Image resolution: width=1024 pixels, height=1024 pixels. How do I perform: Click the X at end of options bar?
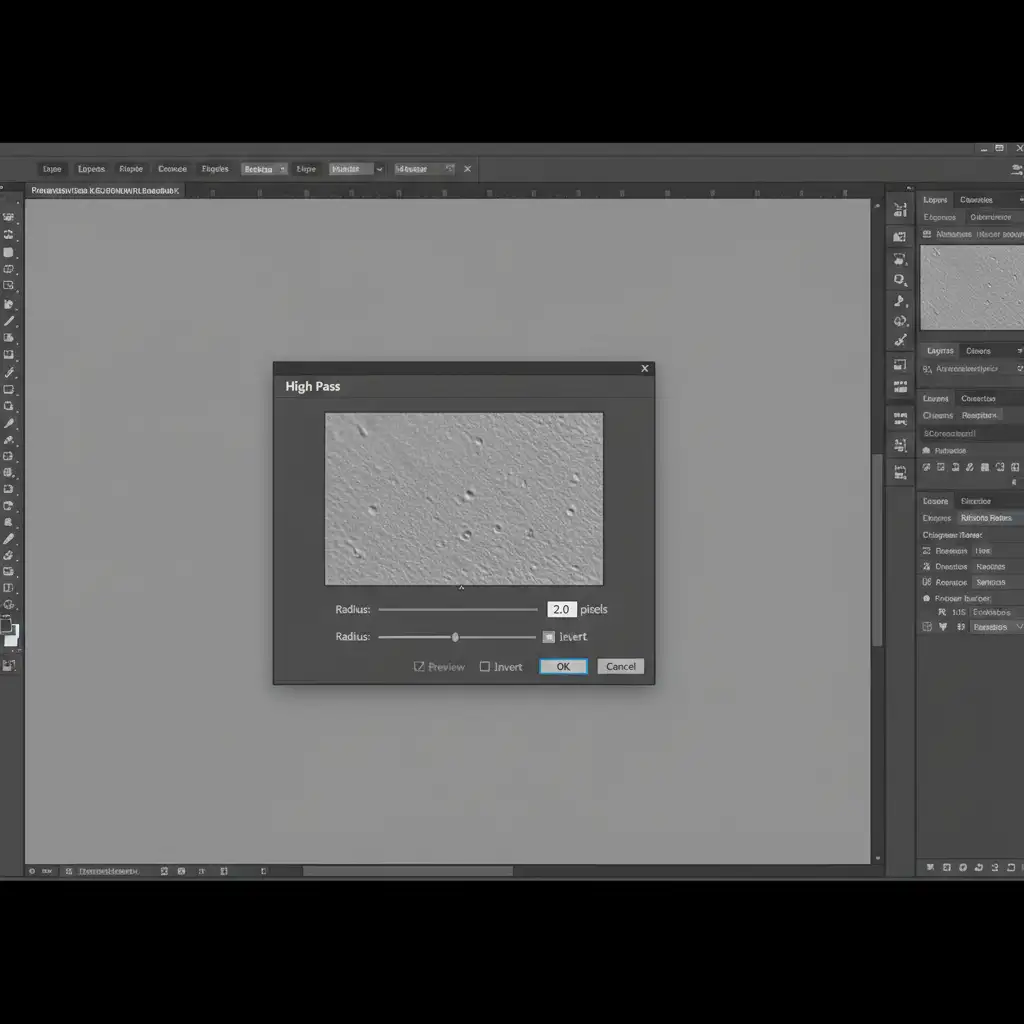(467, 169)
